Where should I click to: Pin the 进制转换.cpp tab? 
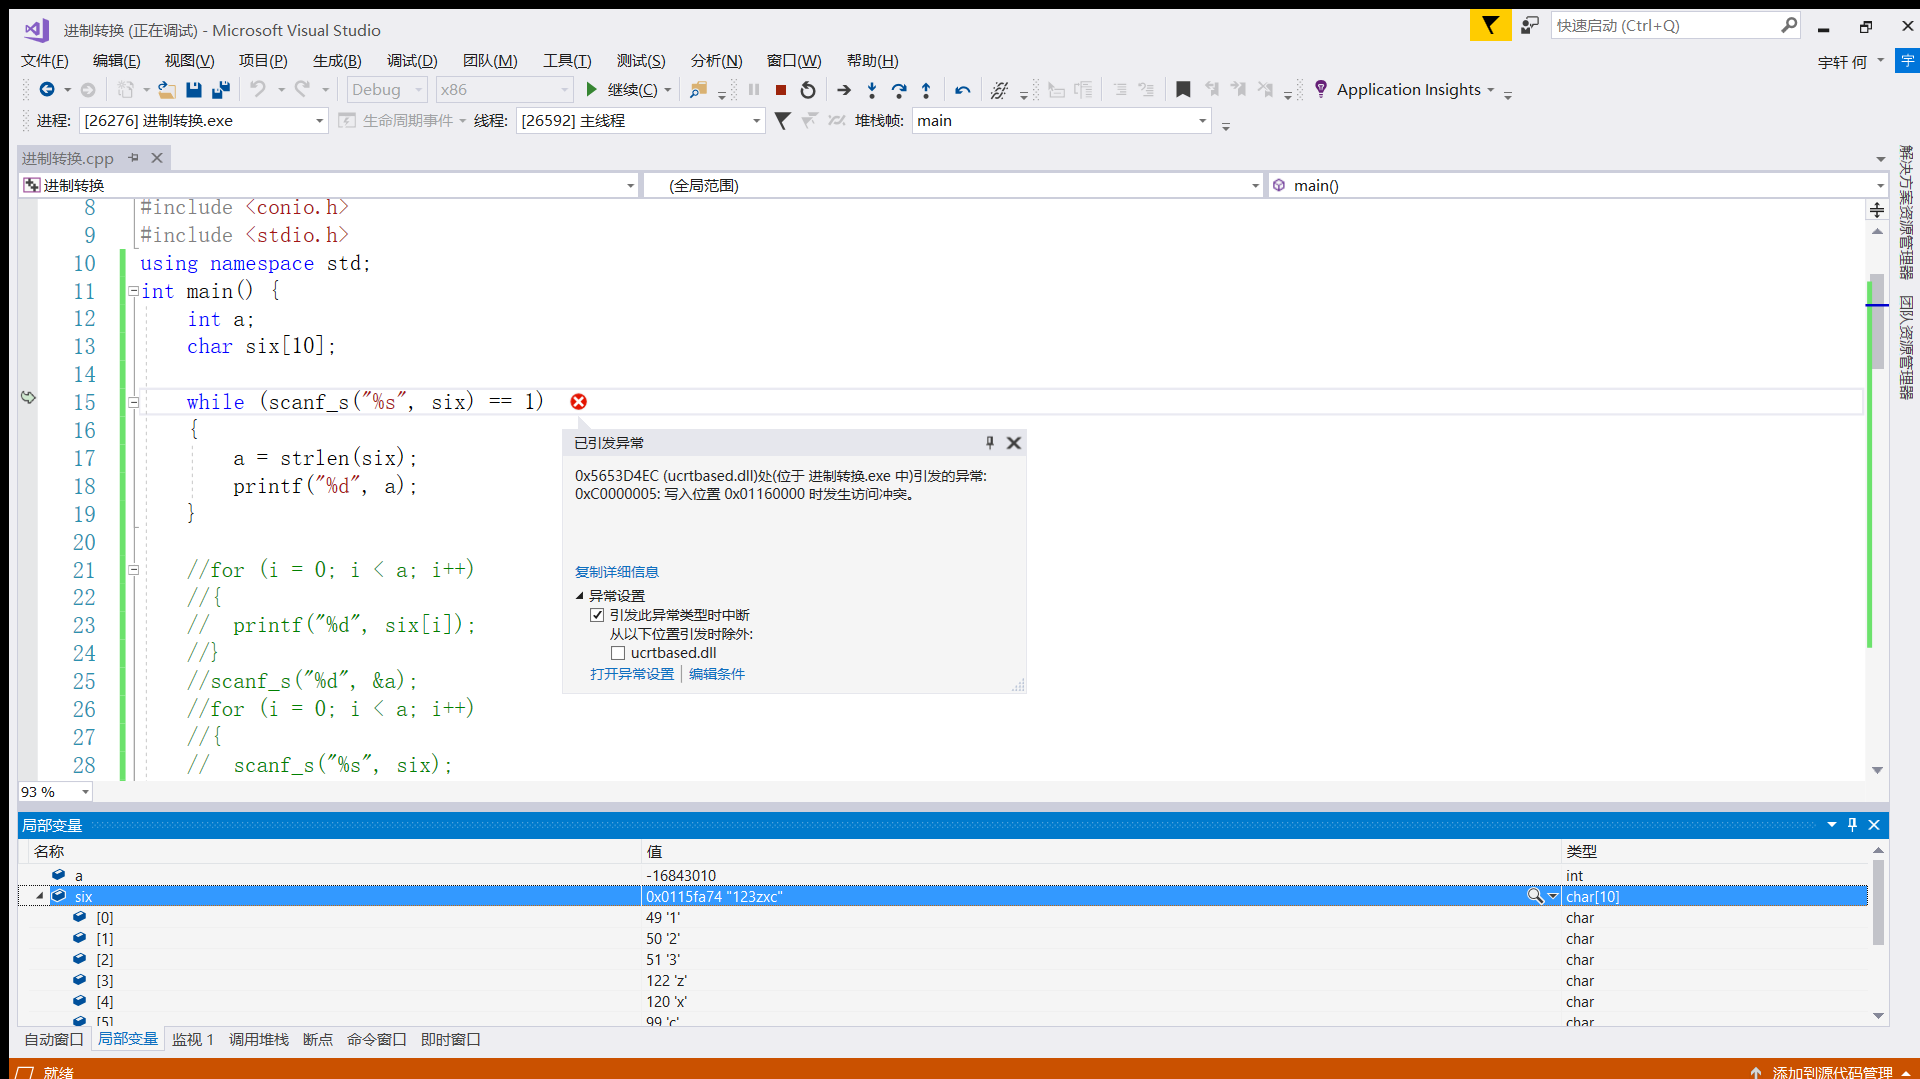click(133, 158)
